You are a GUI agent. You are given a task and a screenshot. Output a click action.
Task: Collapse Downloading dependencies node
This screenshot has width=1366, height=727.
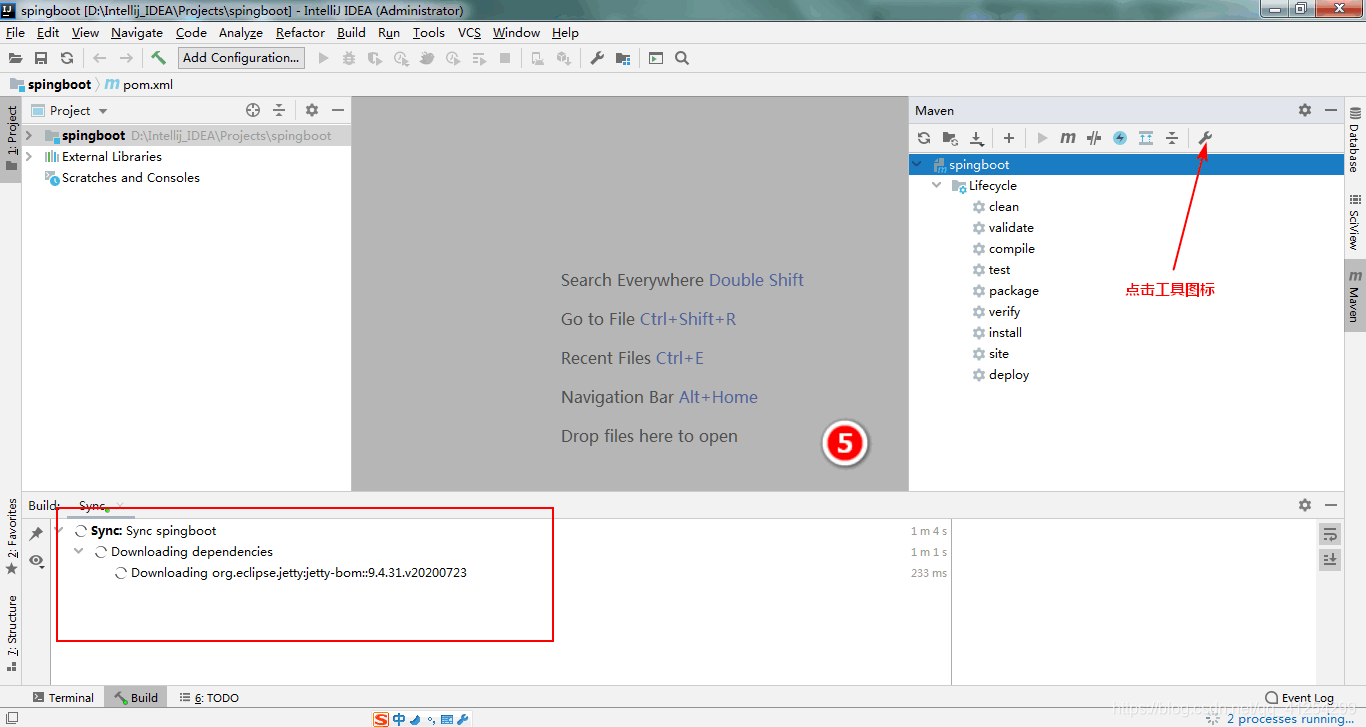click(79, 551)
